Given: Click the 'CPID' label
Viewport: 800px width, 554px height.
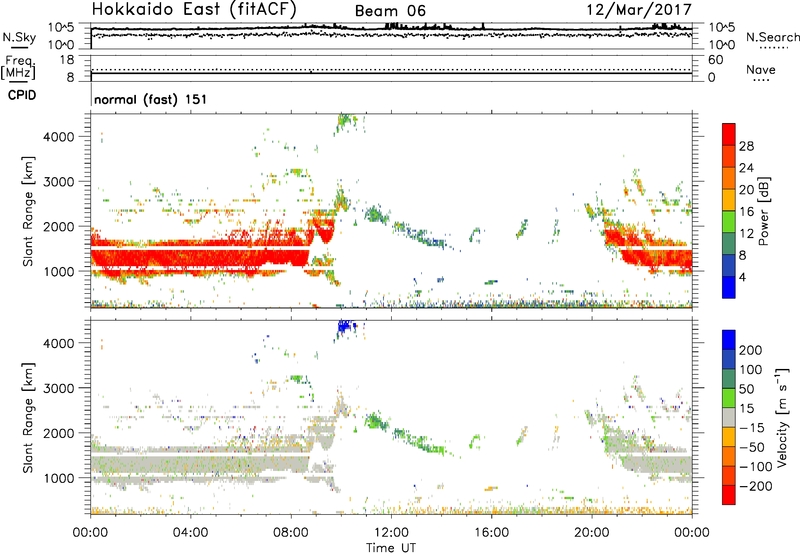Looking at the screenshot, I should (22, 95).
